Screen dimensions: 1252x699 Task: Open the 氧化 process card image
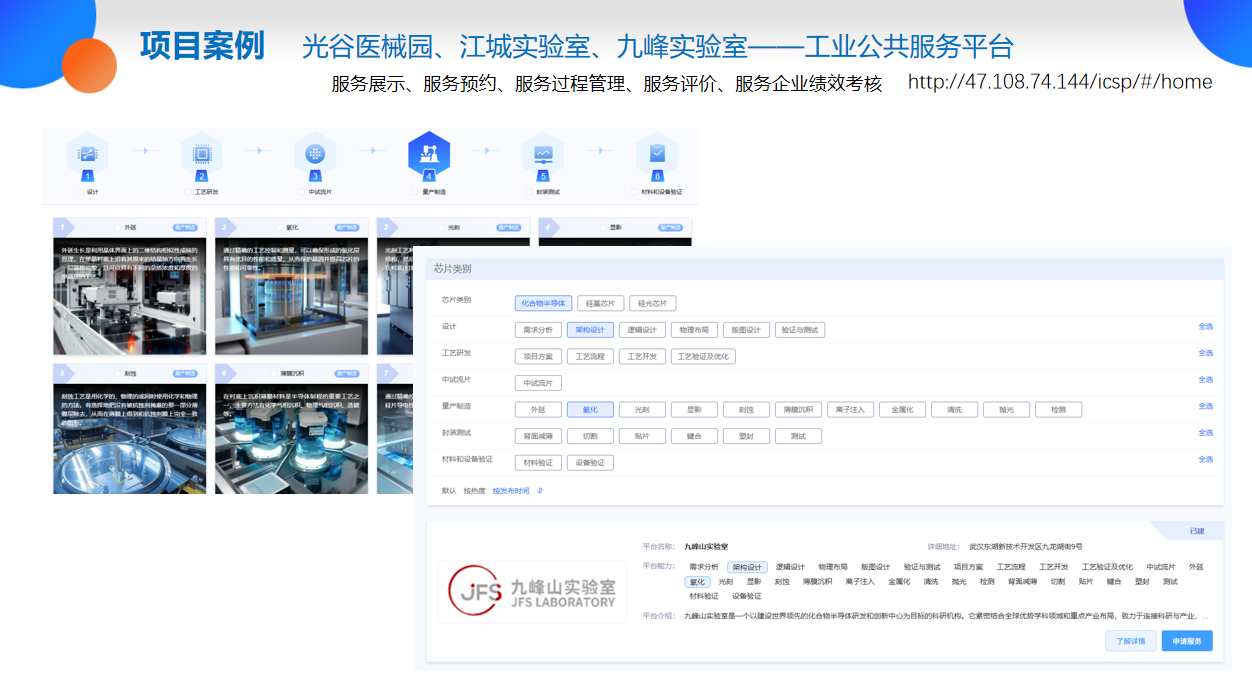point(292,296)
